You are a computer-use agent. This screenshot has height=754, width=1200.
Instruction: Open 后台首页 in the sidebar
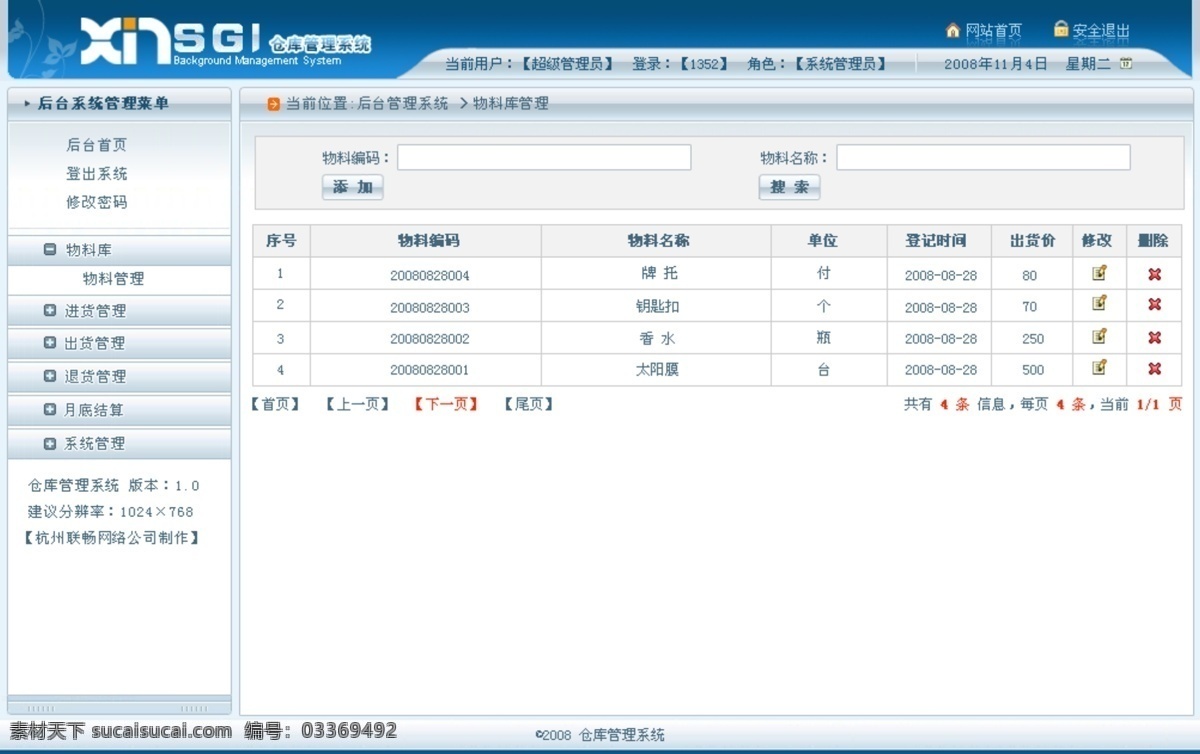97,145
